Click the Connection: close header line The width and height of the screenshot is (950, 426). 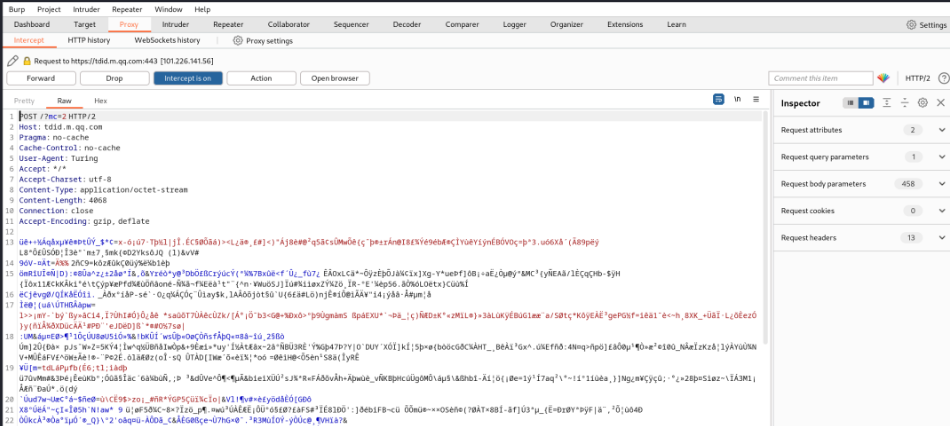[x=56, y=211]
